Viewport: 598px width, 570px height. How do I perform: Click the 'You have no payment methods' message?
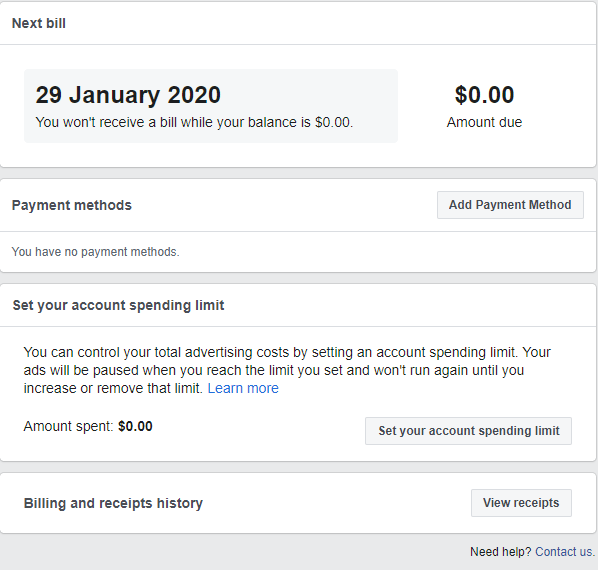(95, 252)
